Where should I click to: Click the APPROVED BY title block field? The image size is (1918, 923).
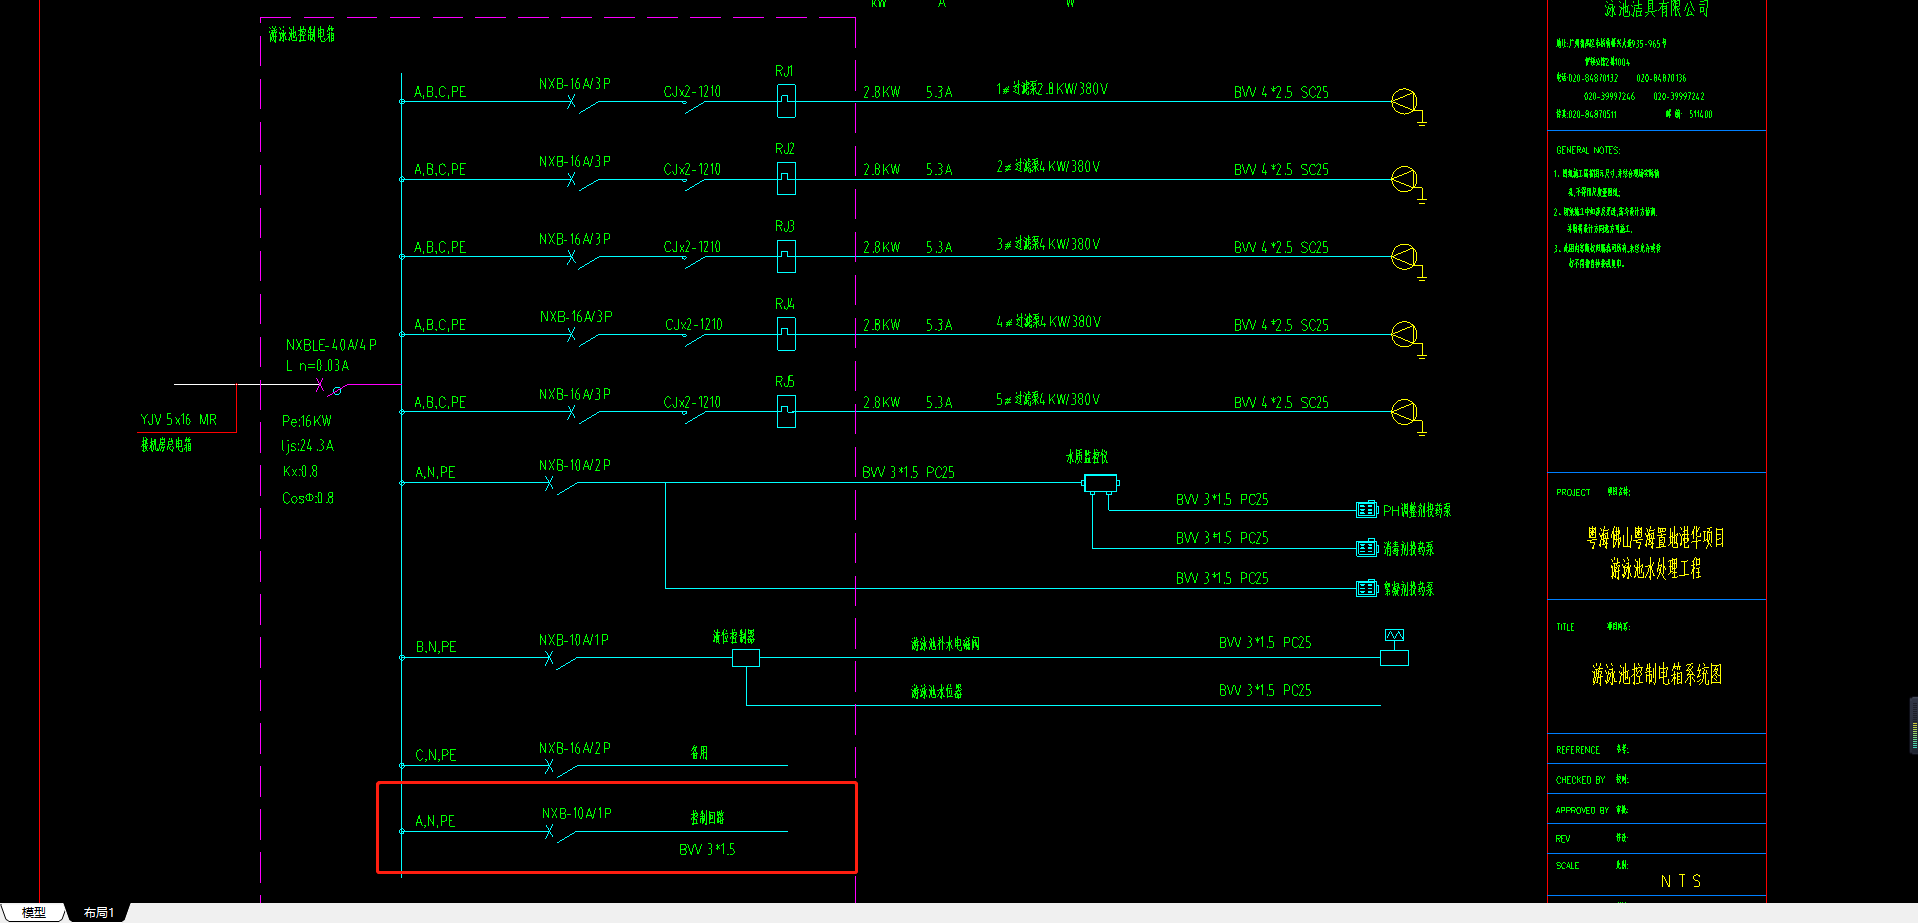click(1583, 810)
